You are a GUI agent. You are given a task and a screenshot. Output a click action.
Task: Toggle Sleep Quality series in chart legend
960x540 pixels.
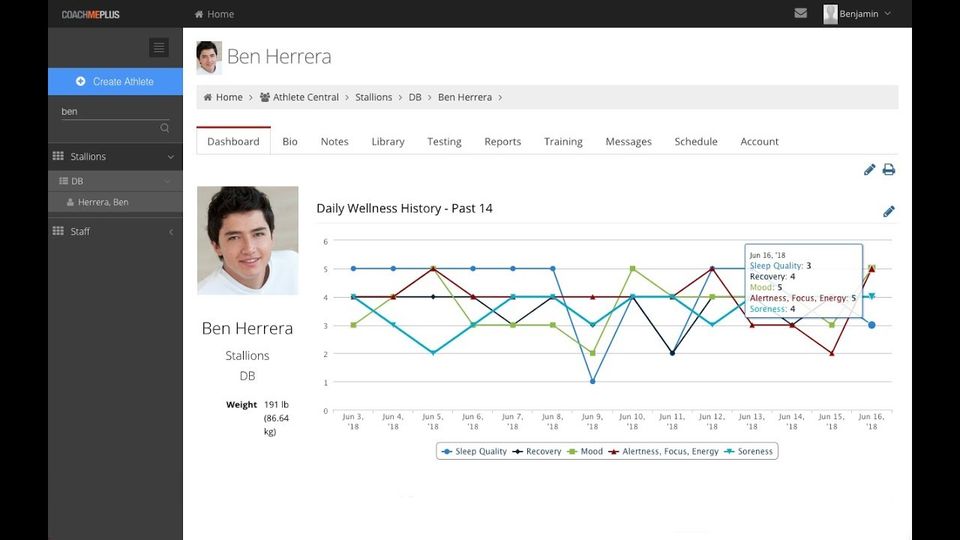coord(474,452)
